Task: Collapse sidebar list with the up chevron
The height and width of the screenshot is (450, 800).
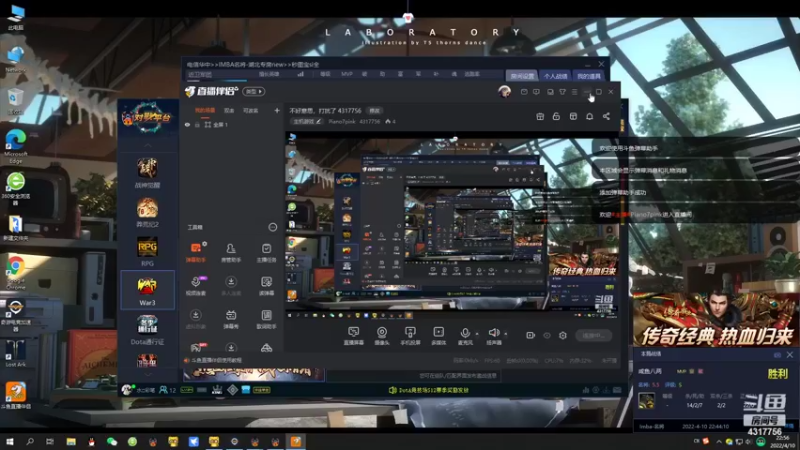Action: pyautogui.click(x=147, y=145)
